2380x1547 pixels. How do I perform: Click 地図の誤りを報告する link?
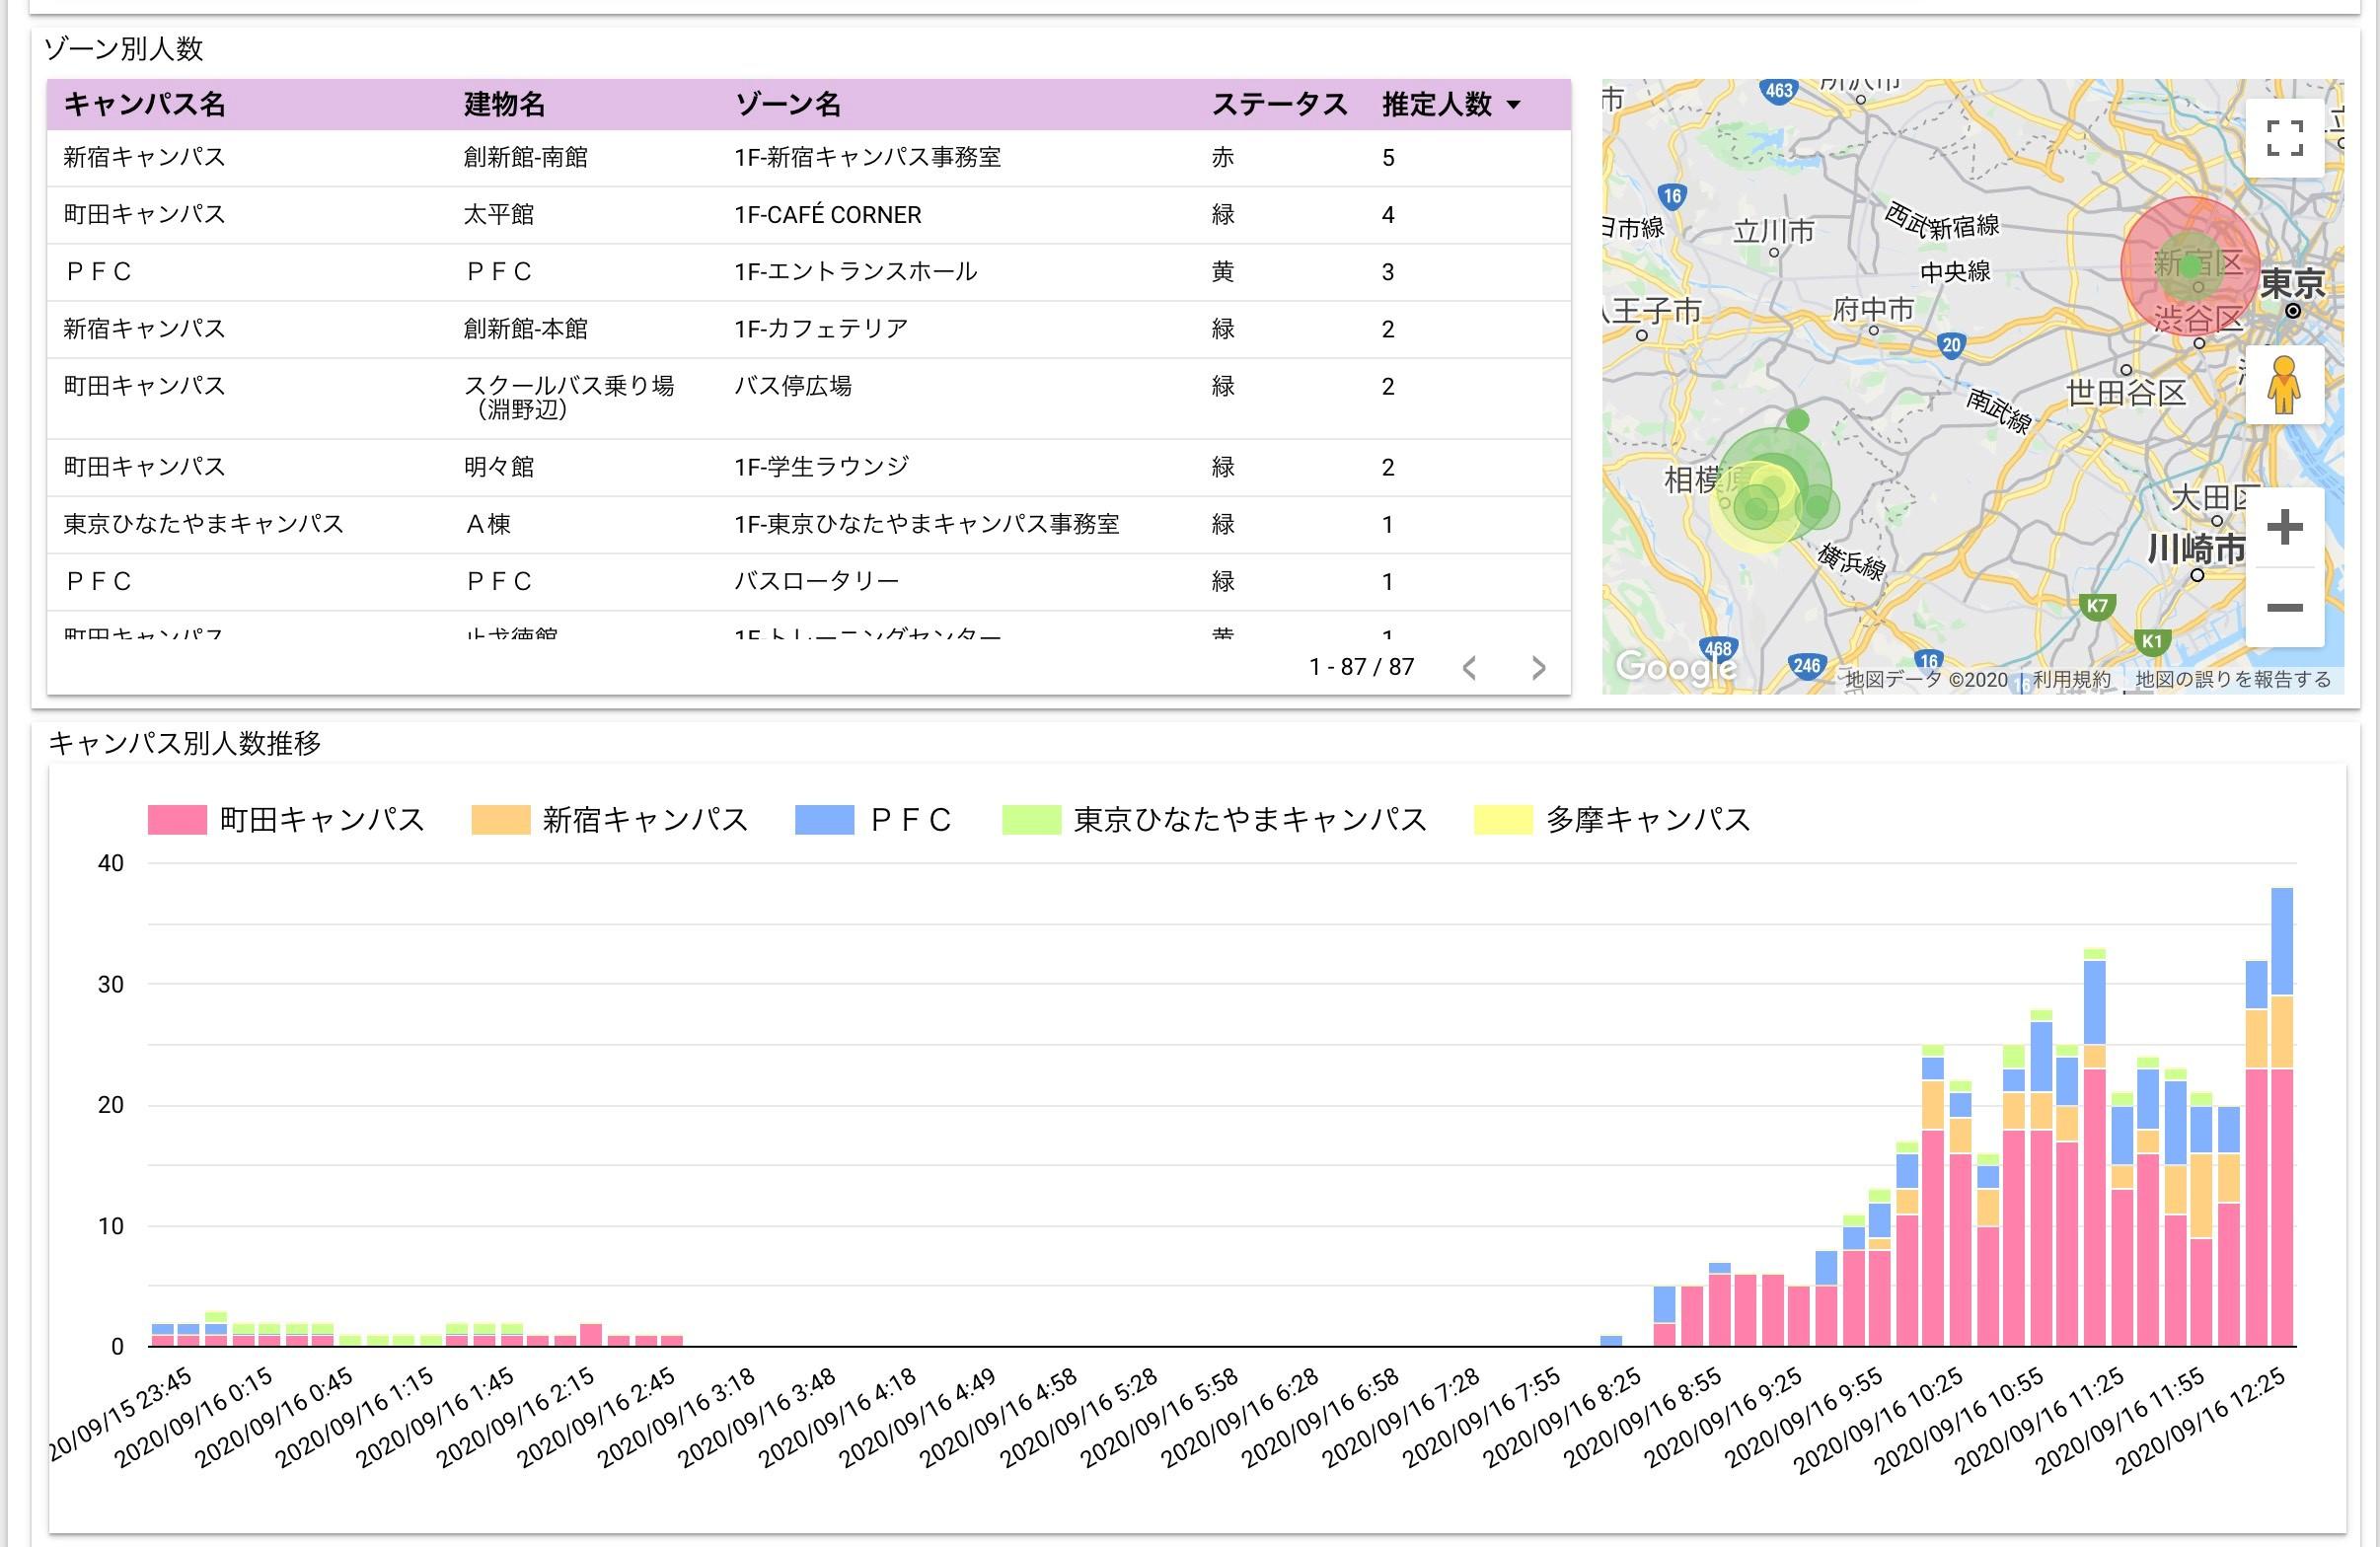coord(2233,680)
